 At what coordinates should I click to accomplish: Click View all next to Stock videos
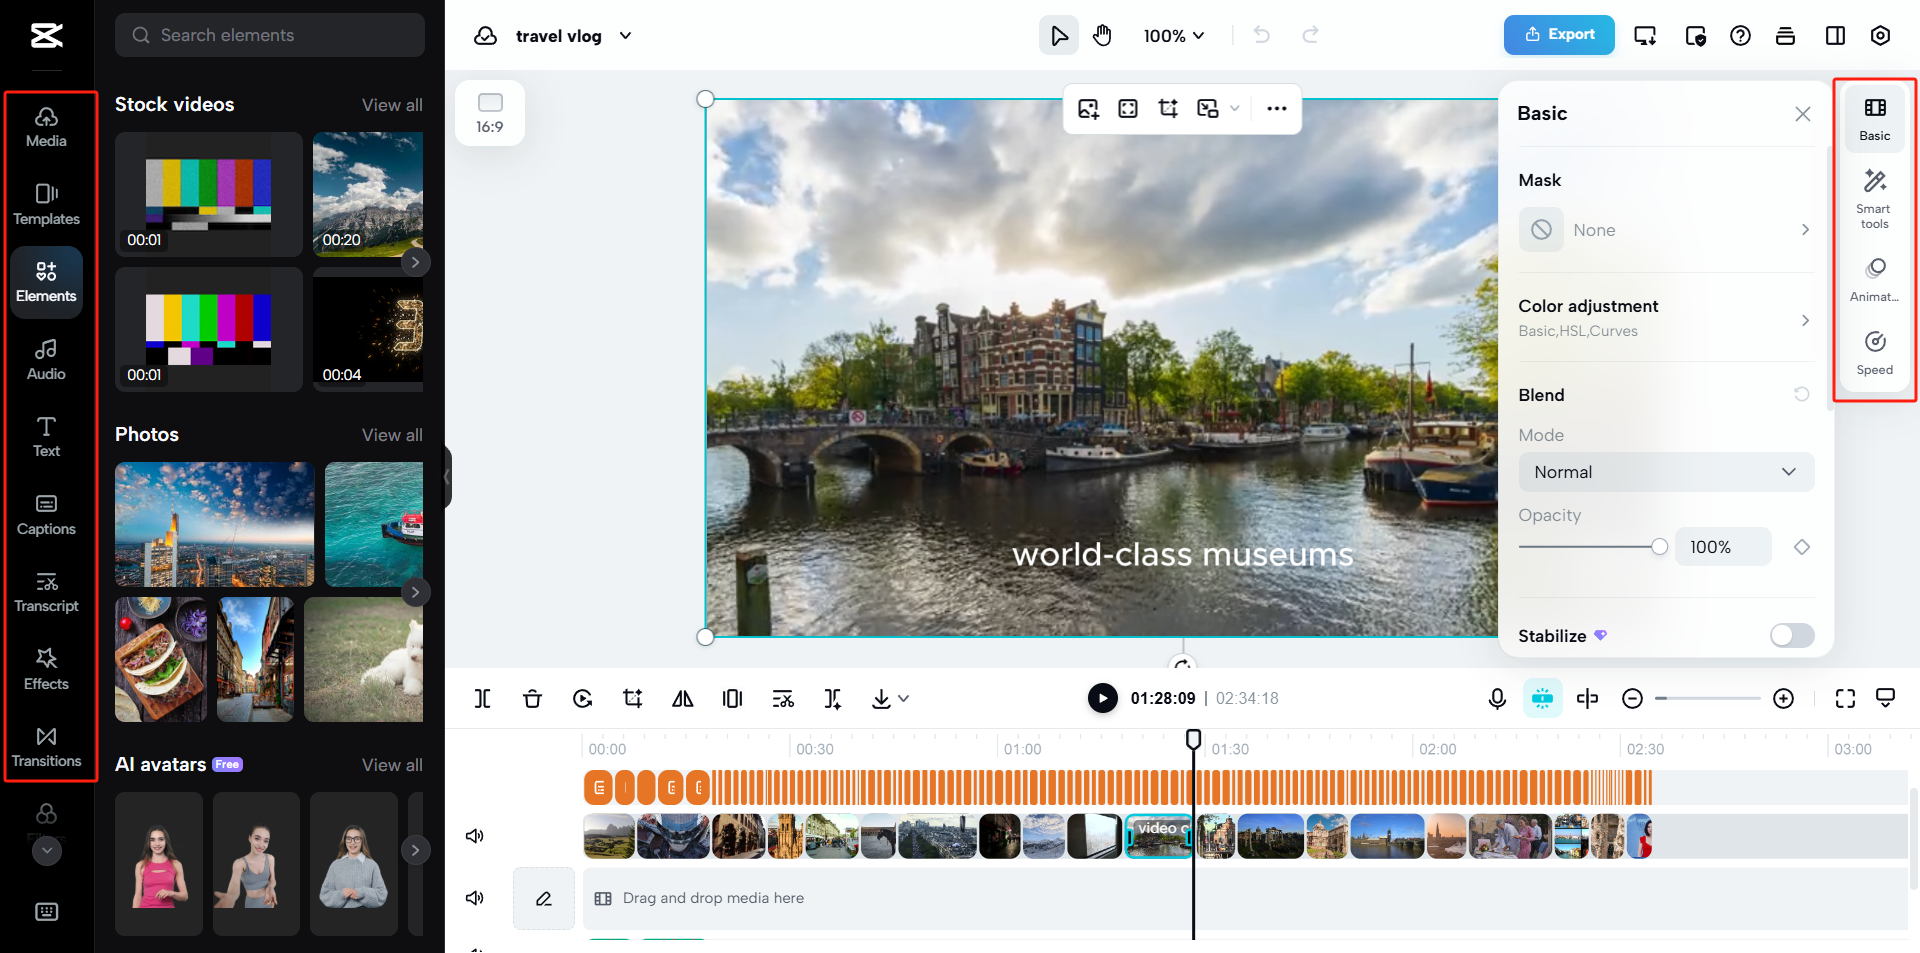[x=392, y=105]
